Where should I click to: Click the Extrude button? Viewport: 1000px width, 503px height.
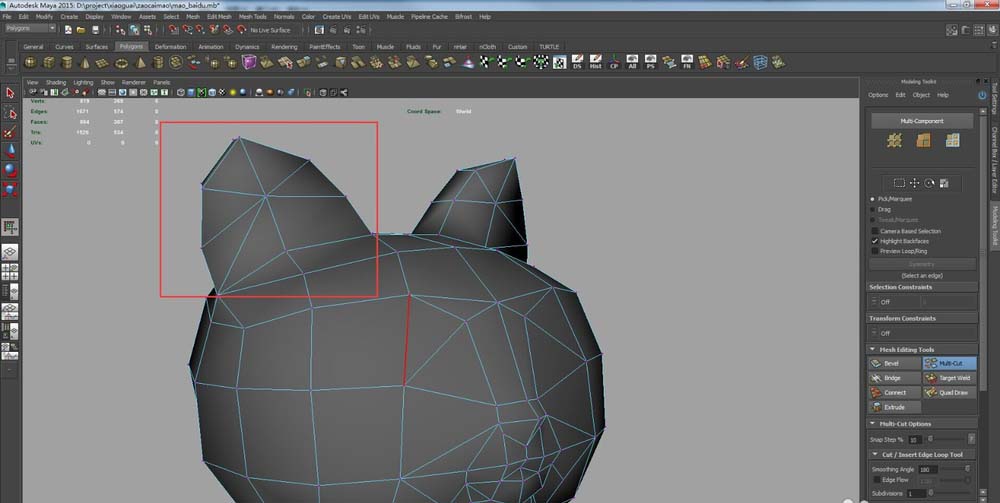895,407
